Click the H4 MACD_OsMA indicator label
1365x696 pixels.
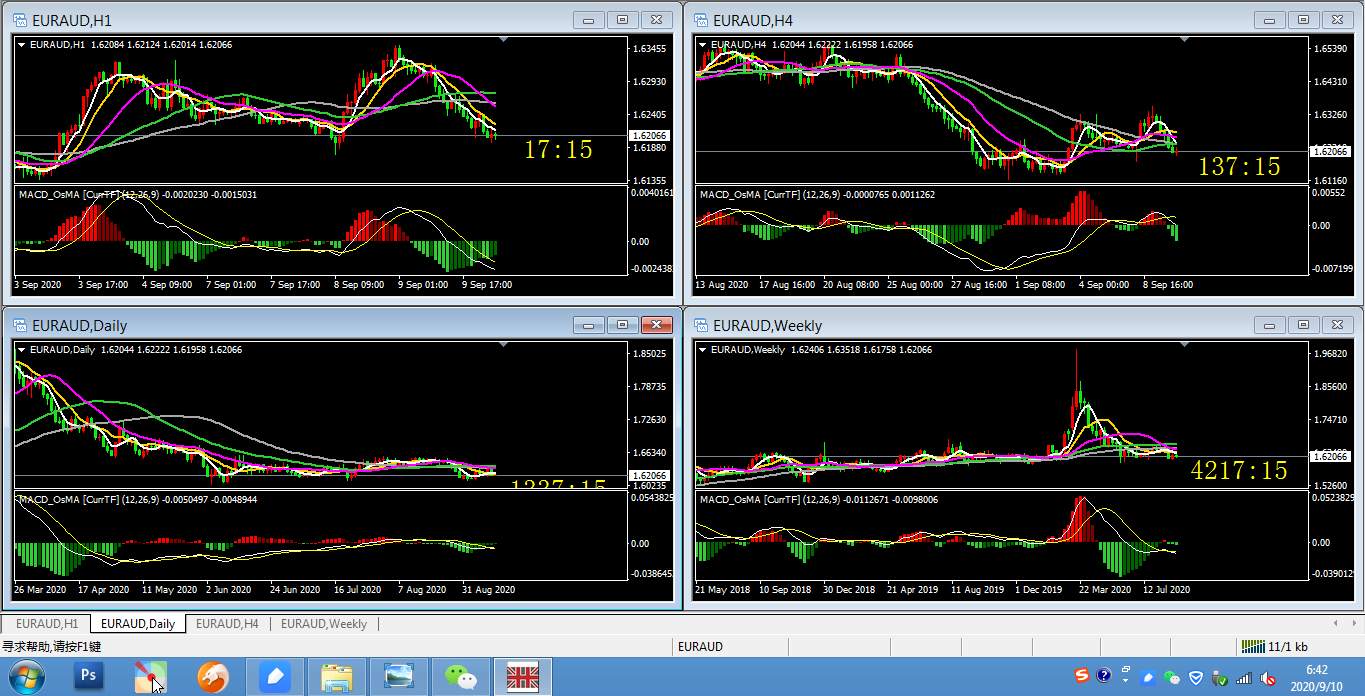(817, 194)
